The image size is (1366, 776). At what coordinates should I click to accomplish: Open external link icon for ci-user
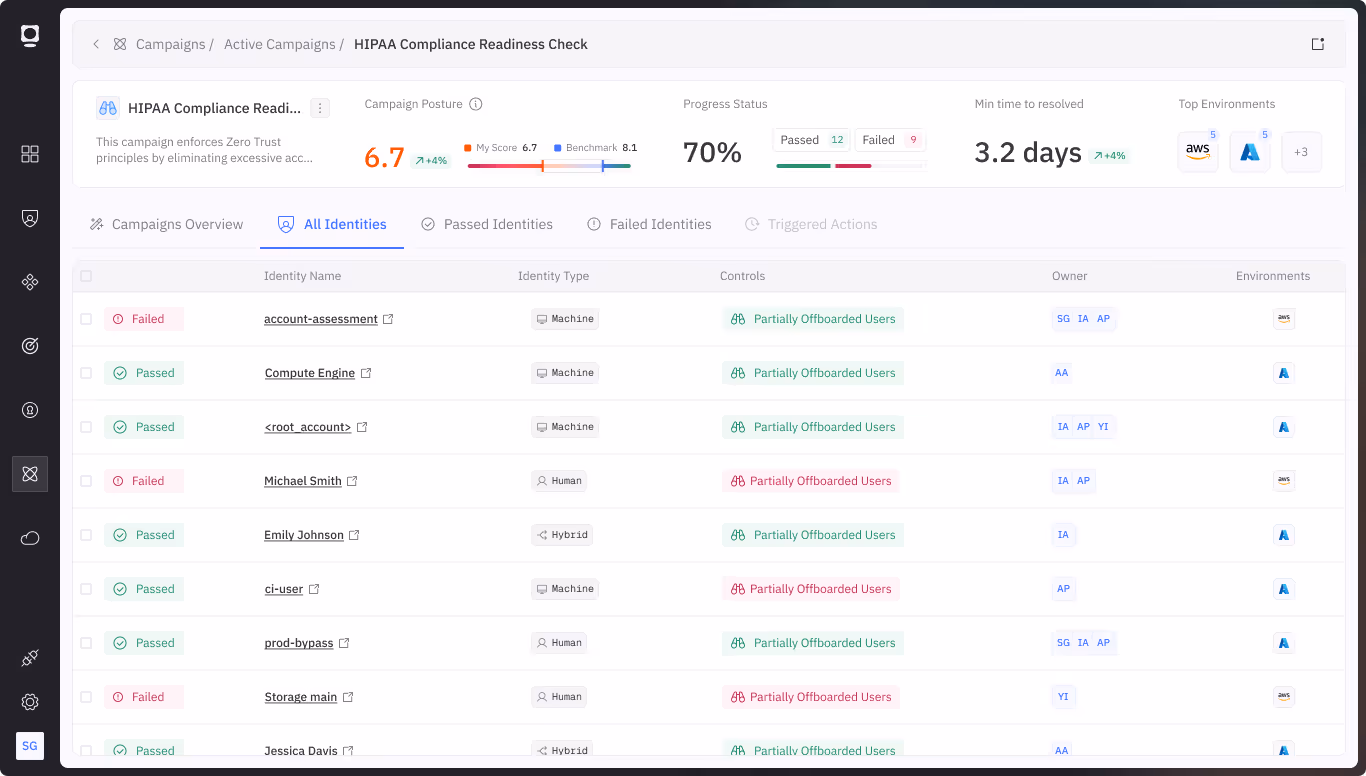(x=314, y=589)
